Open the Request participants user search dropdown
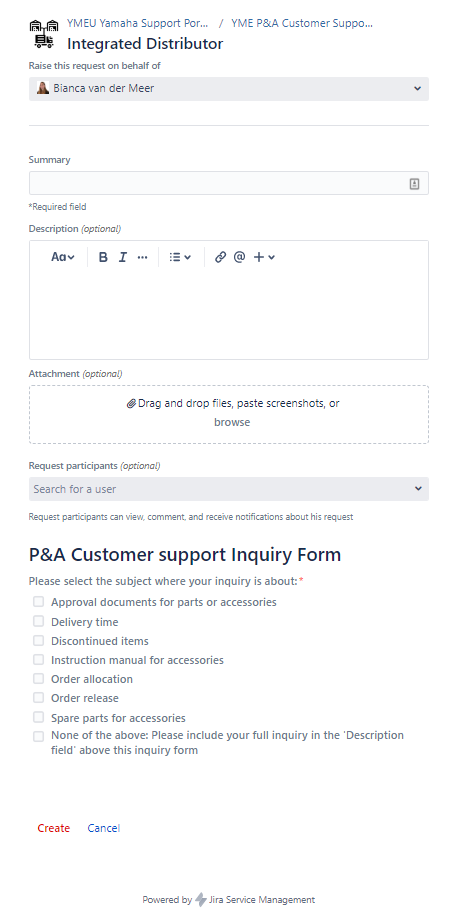The height and width of the screenshot is (914, 453). (229, 489)
